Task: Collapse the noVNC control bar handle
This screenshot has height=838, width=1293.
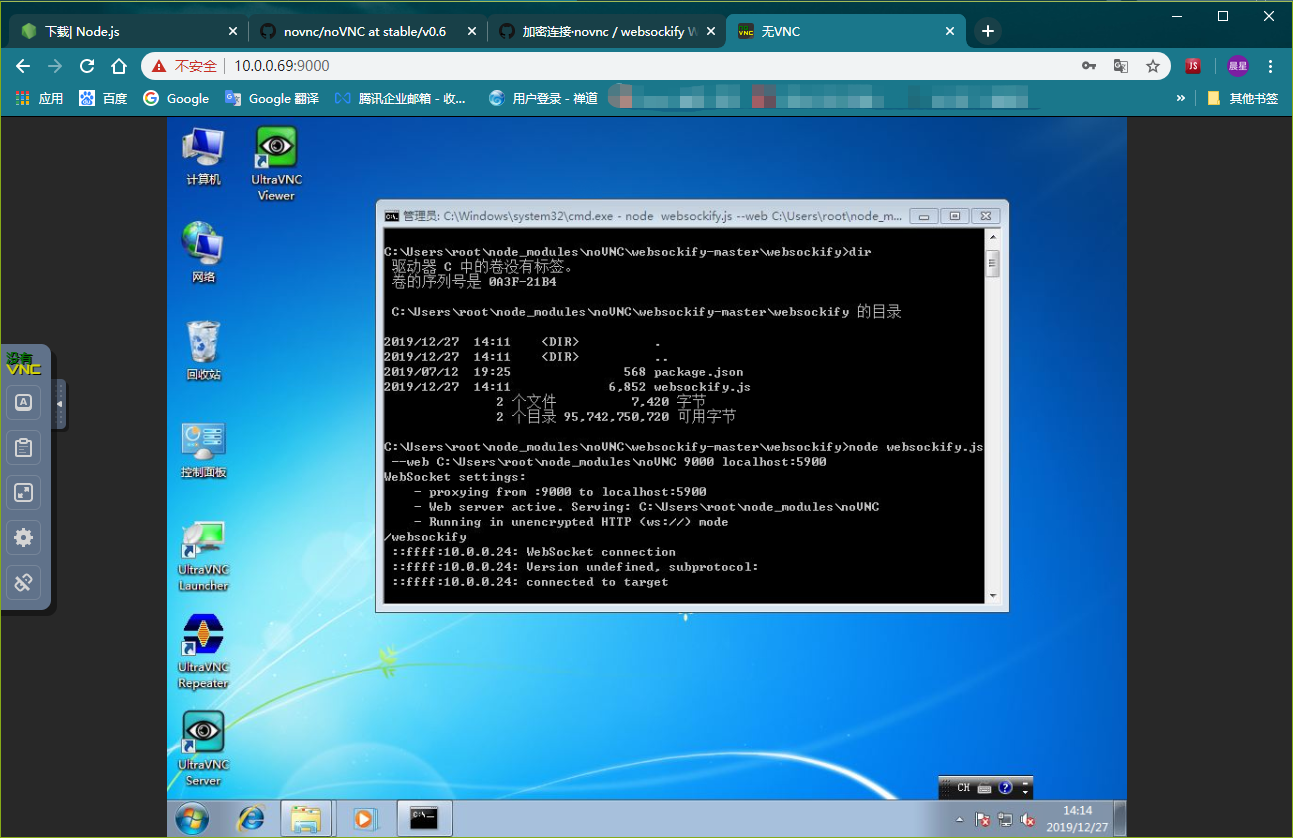Action: pos(59,404)
